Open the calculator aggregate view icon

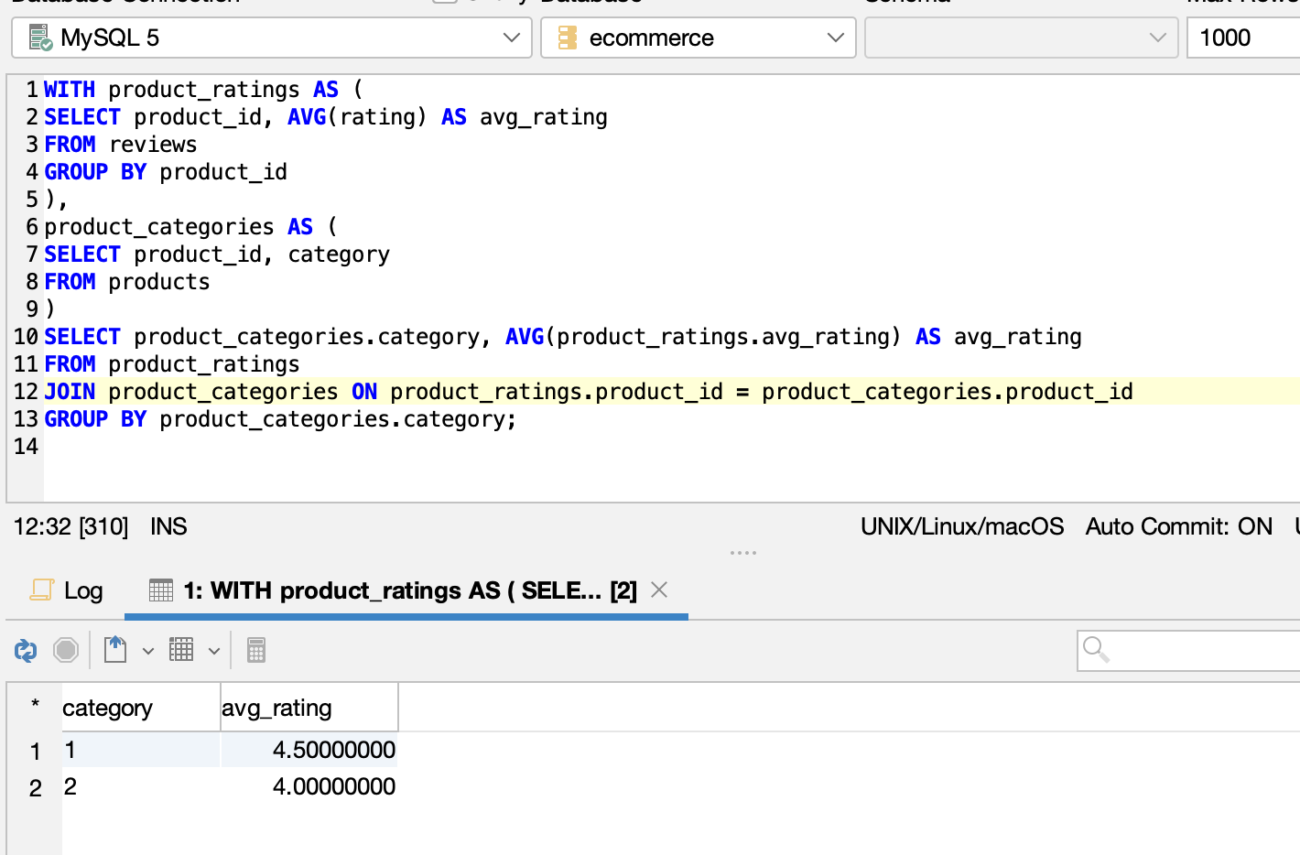pyautogui.click(x=256, y=649)
